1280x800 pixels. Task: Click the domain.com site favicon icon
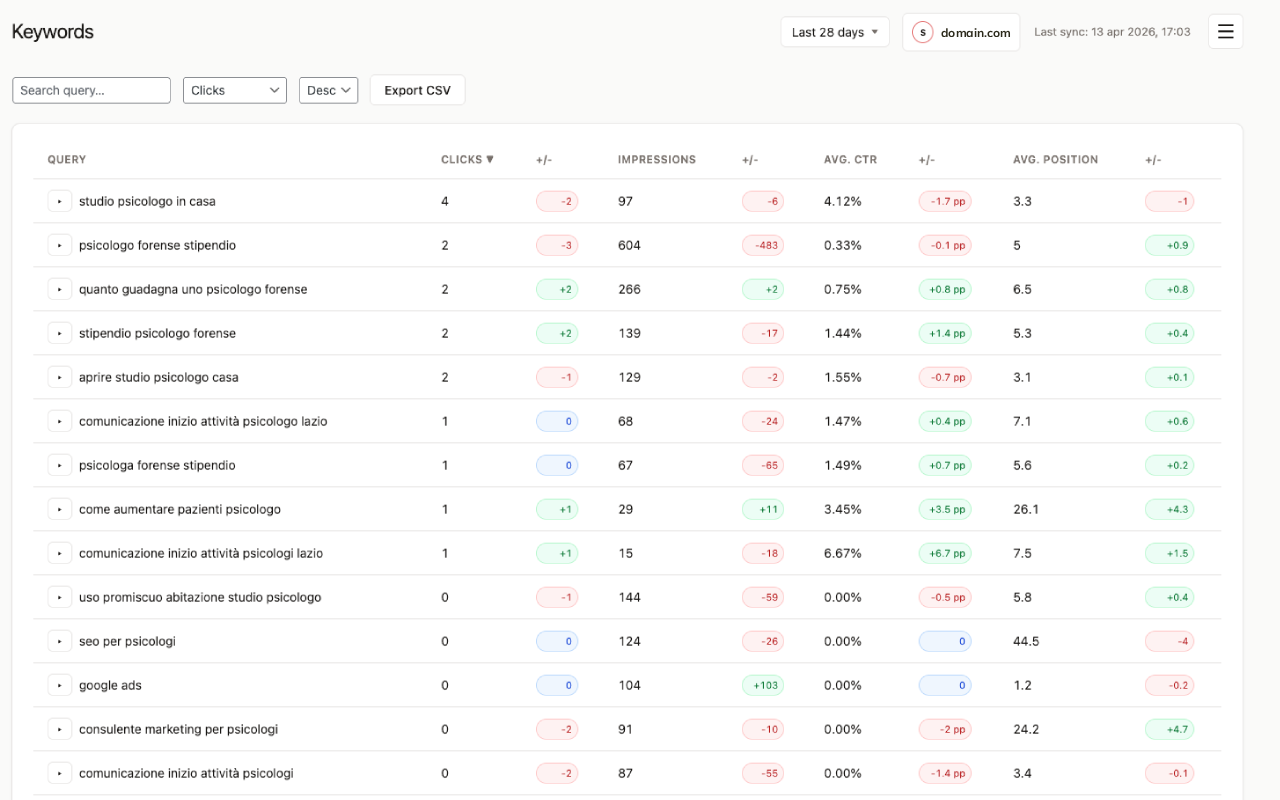pos(923,31)
